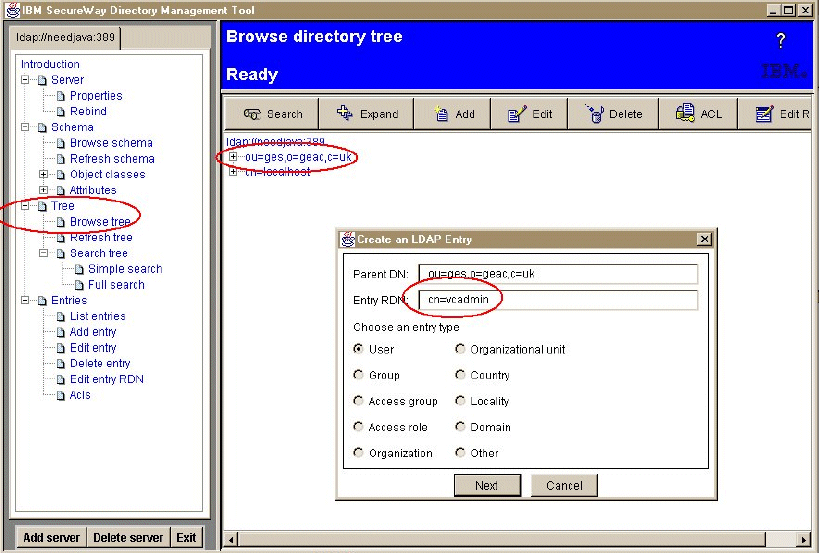Click the Edit RDN toolbar icon

pyautogui.click(x=764, y=113)
